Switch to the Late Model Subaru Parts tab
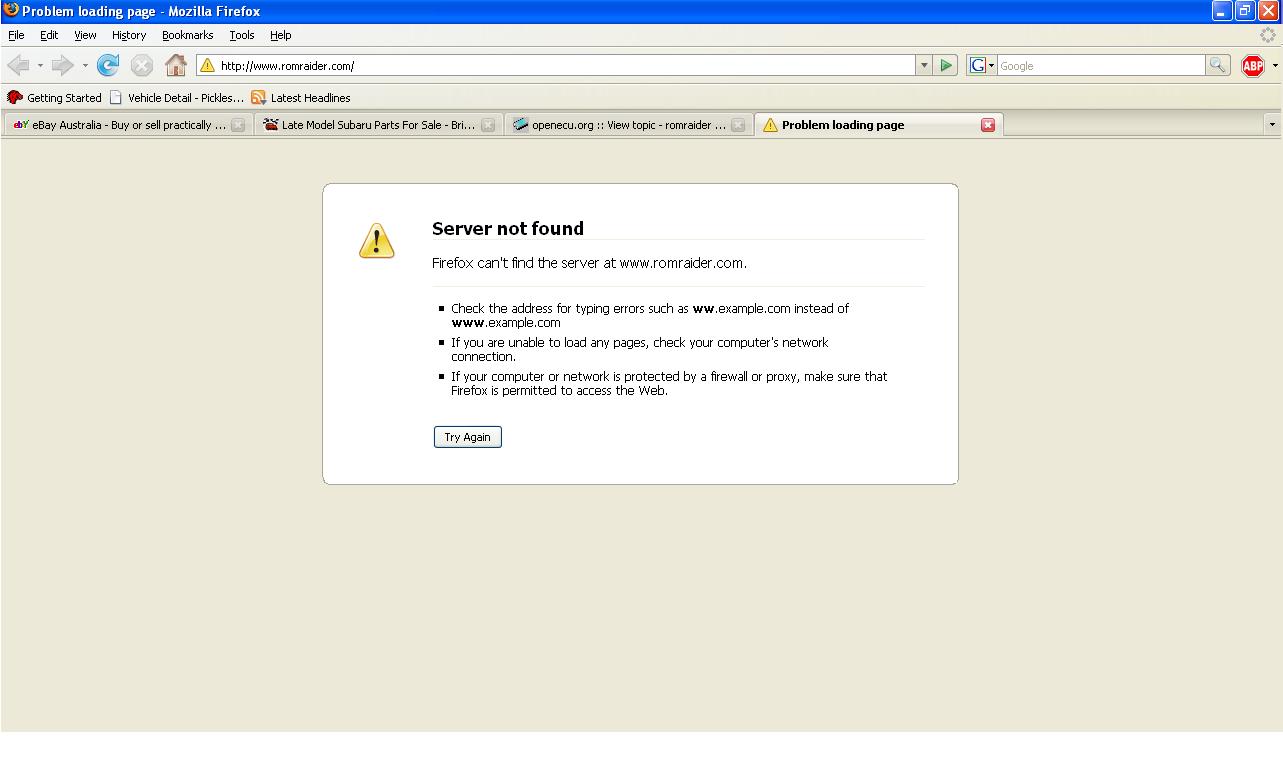The image size is (1283, 769). click(378, 125)
